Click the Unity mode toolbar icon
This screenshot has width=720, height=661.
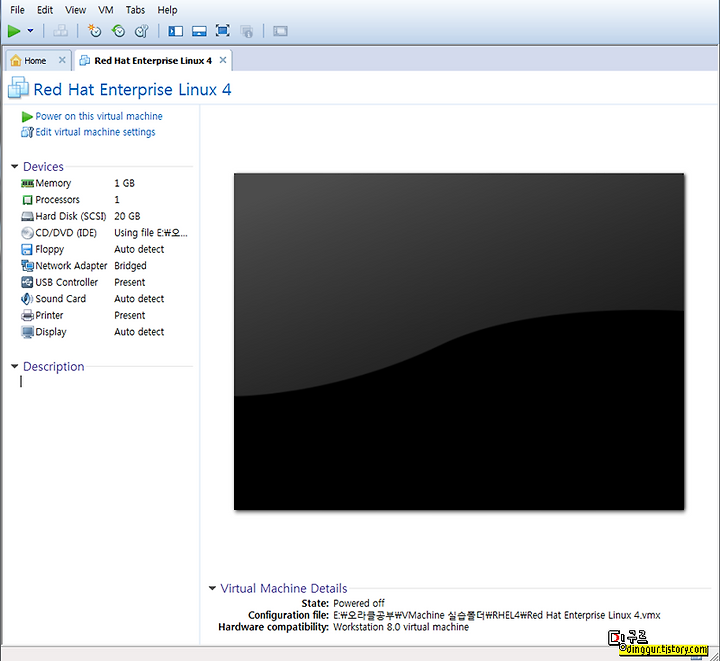click(x=247, y=31)
